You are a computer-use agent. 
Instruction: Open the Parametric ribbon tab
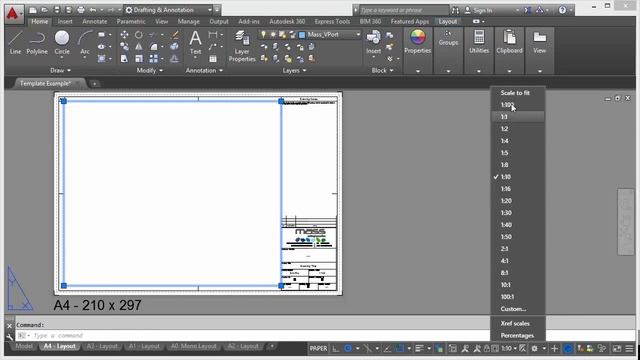pyautogui.click(x=131, y=21)
